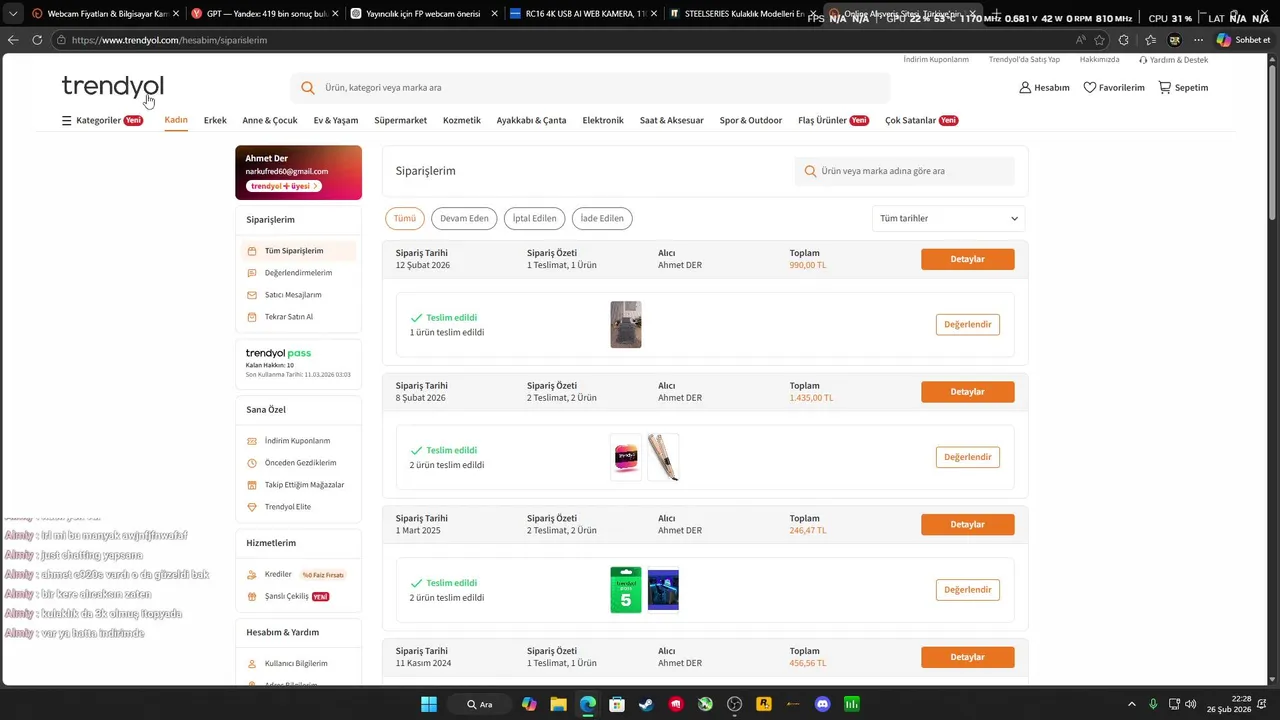The height and width of the screenshot is (720, 1280).
Task: Filter orders by İade Edilen
Action: pyautogui.click(x=602, y=218)
